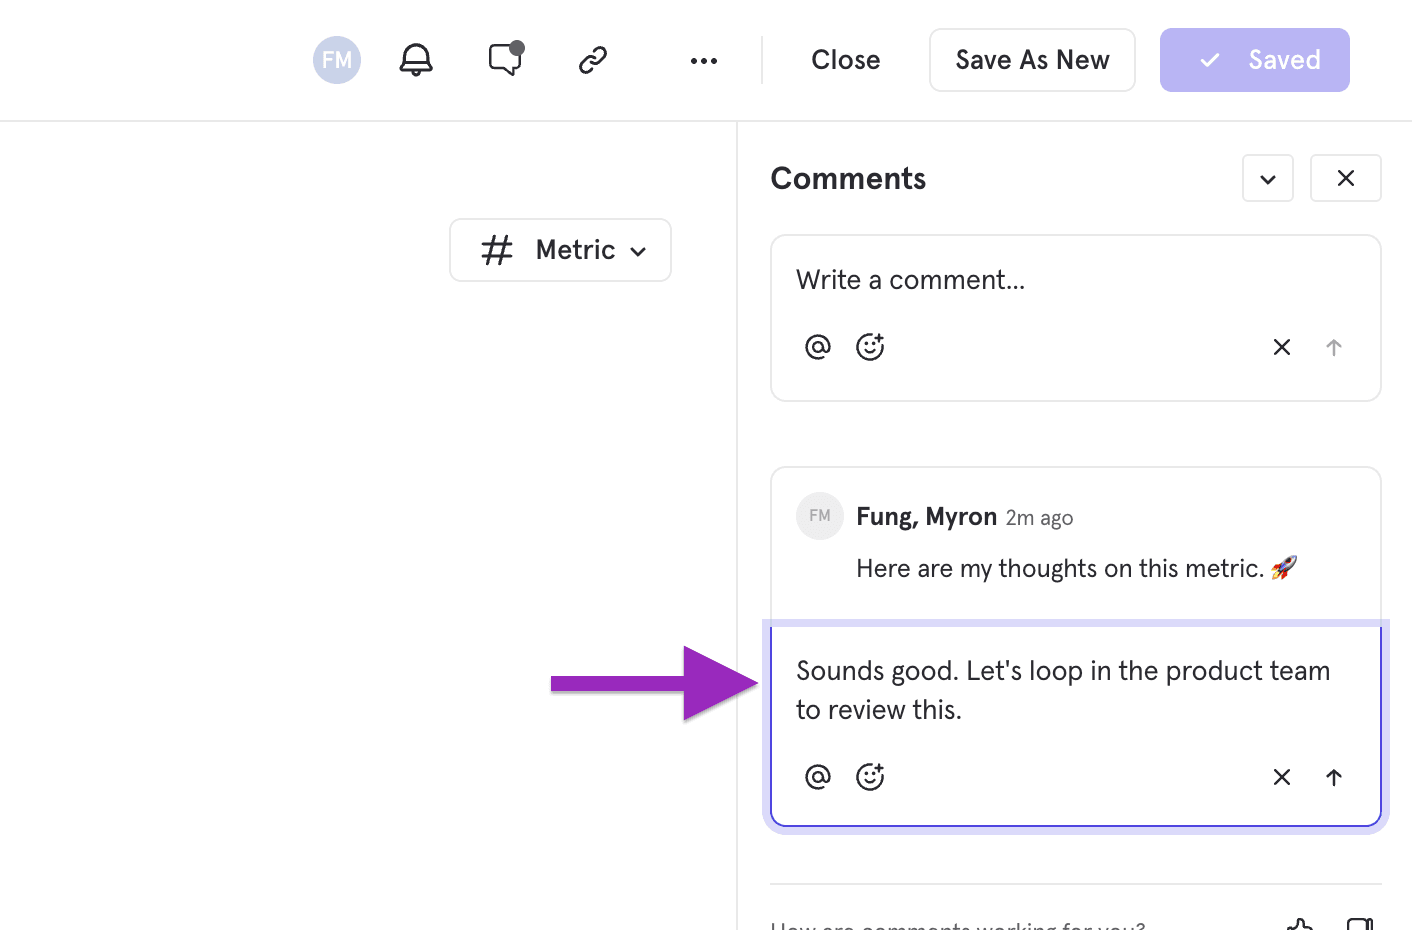Open the Comments panel chevron dropdown
1412x930 pixels.
1268,179
